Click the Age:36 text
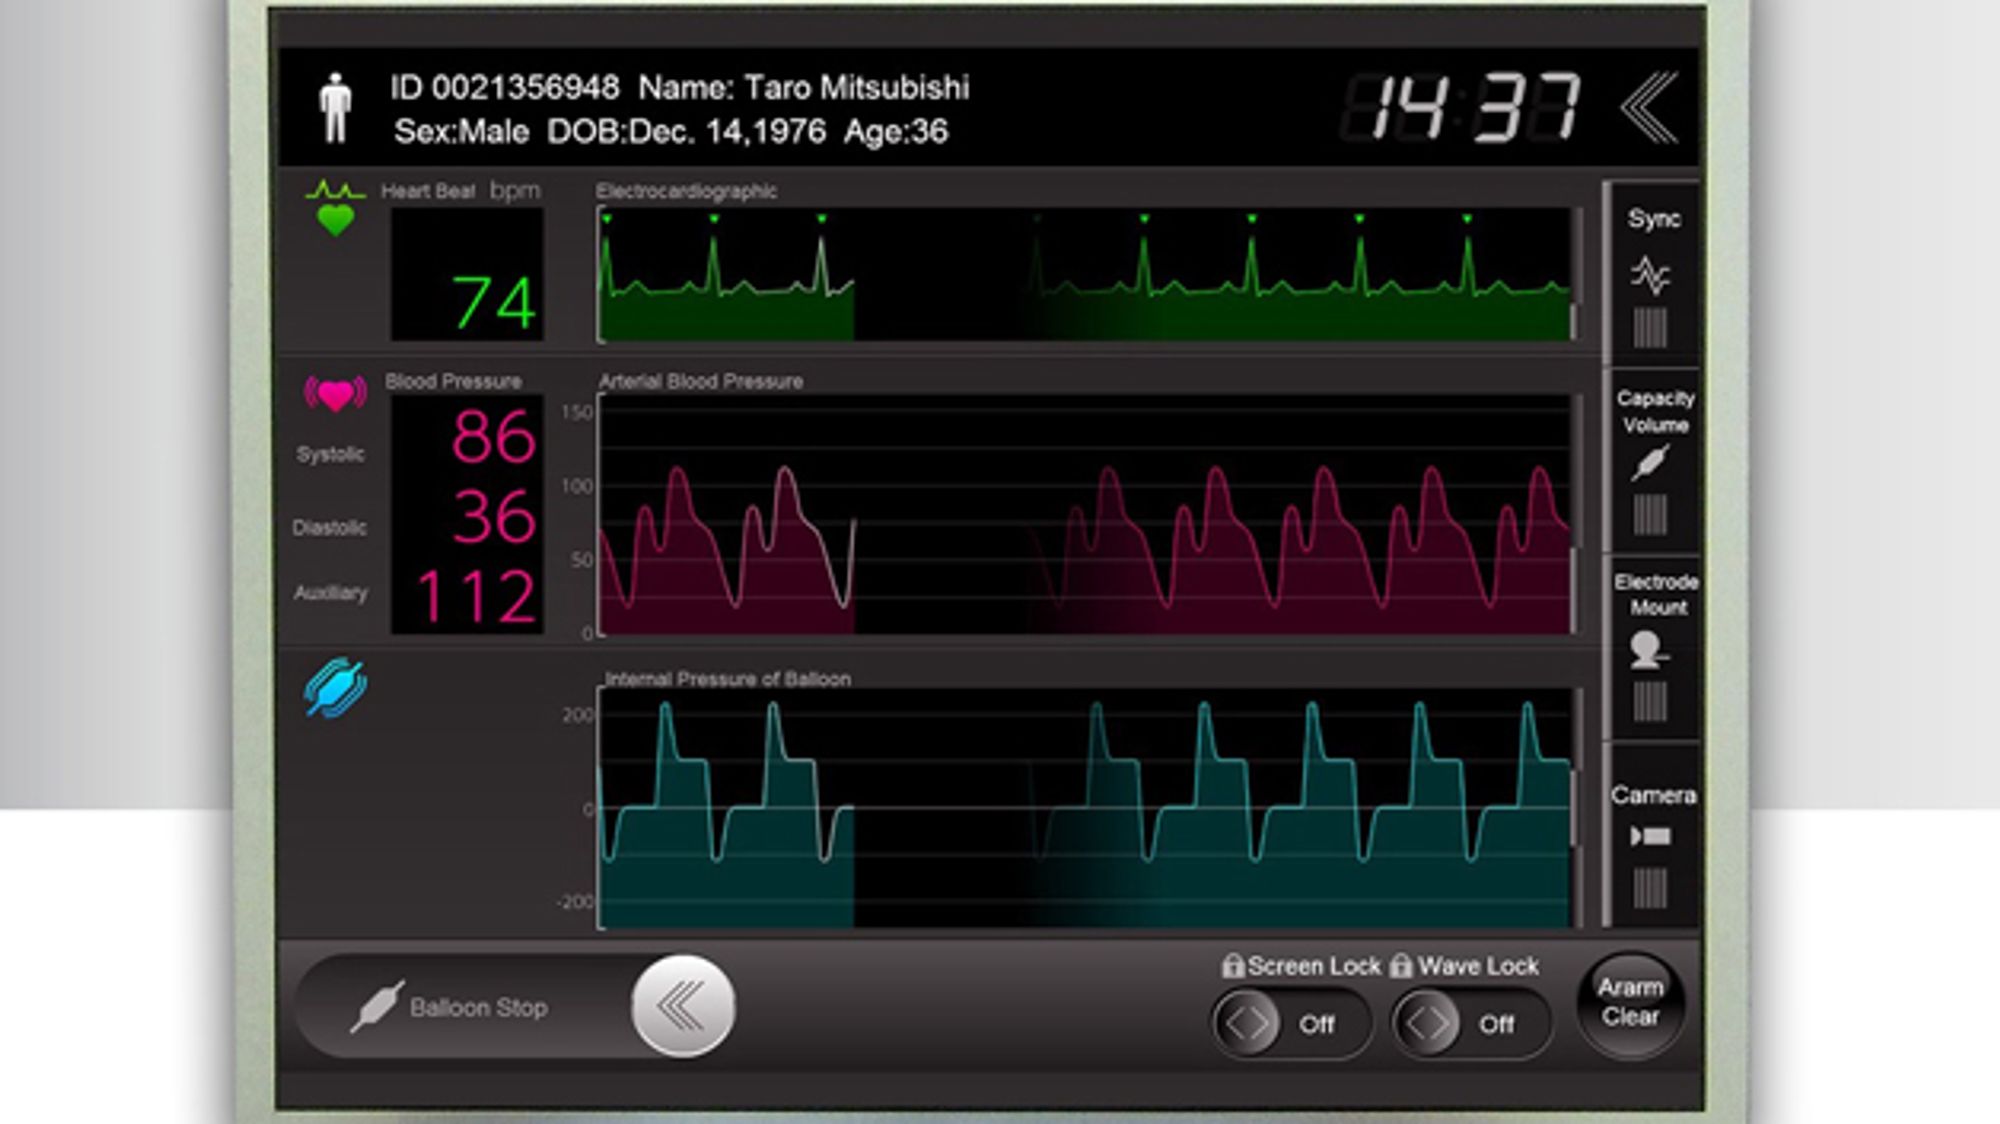2000x1124 pixels. (896, 131)
